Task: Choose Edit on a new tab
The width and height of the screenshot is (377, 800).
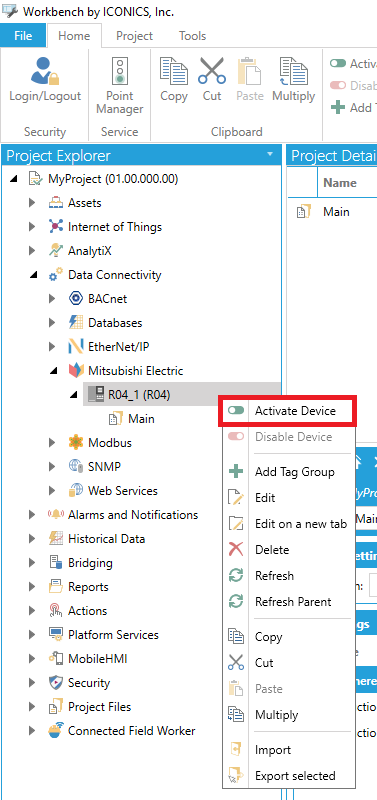Action: [x=288, y=524]
